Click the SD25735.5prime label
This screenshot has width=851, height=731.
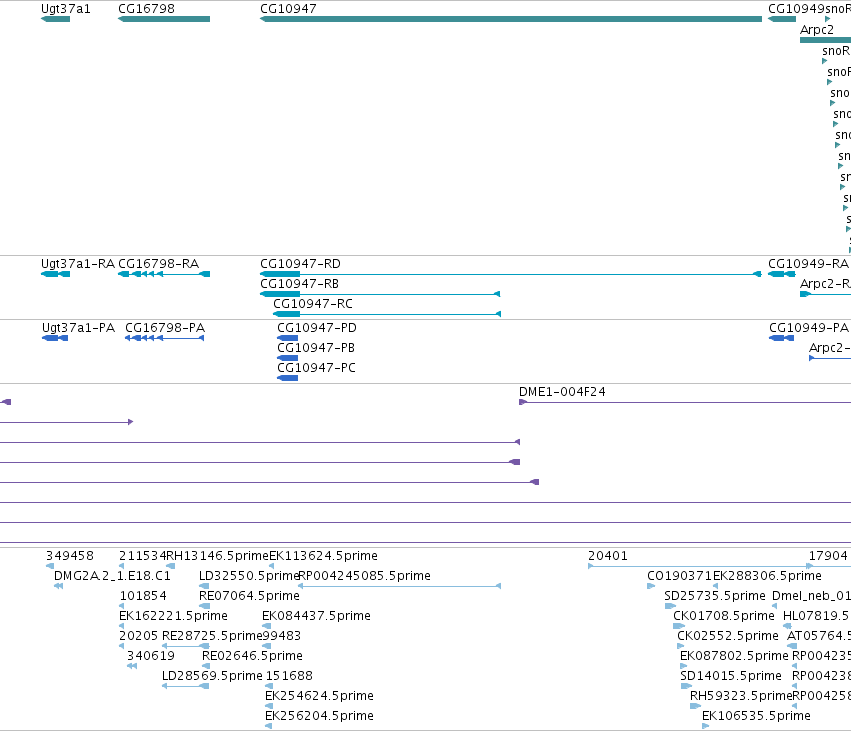[715, 596]
